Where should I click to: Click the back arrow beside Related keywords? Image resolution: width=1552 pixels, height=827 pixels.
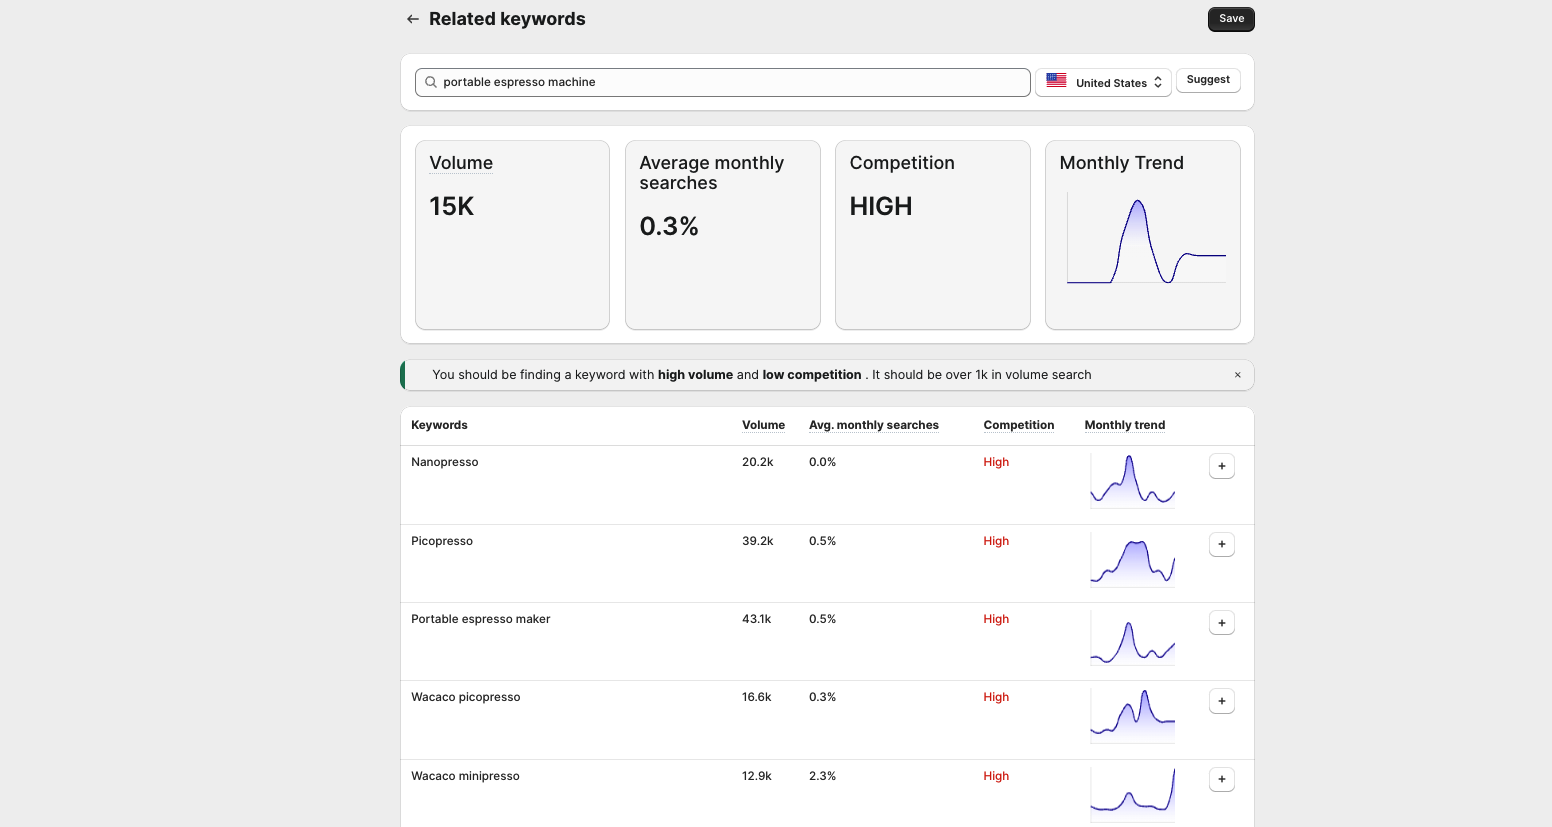(x=413, y=19)
